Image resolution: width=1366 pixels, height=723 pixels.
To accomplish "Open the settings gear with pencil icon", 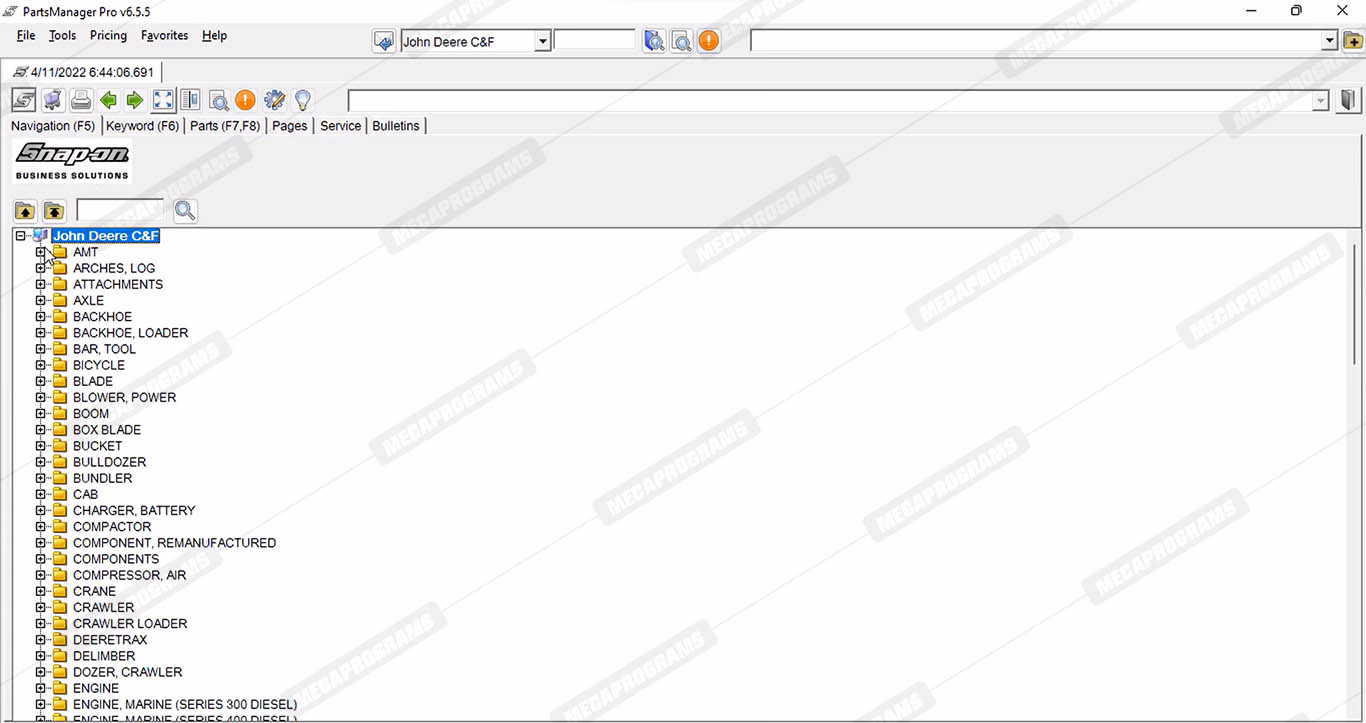I will coord(274,100).
